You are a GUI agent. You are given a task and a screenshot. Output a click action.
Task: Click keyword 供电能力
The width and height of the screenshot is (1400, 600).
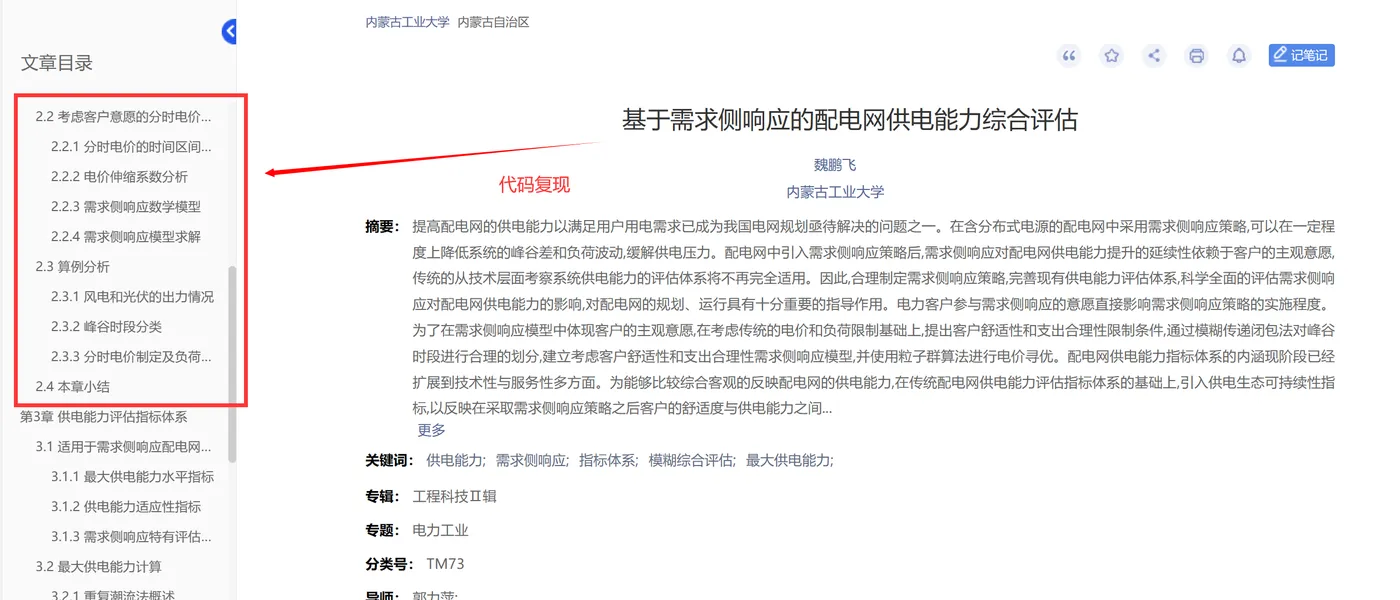(x=454, y=460)
